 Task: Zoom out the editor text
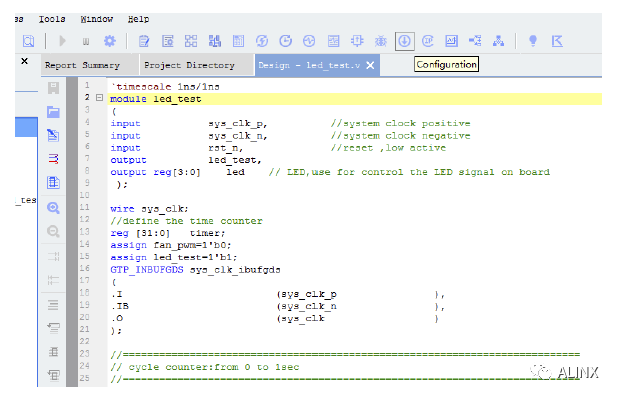(53, 231)
